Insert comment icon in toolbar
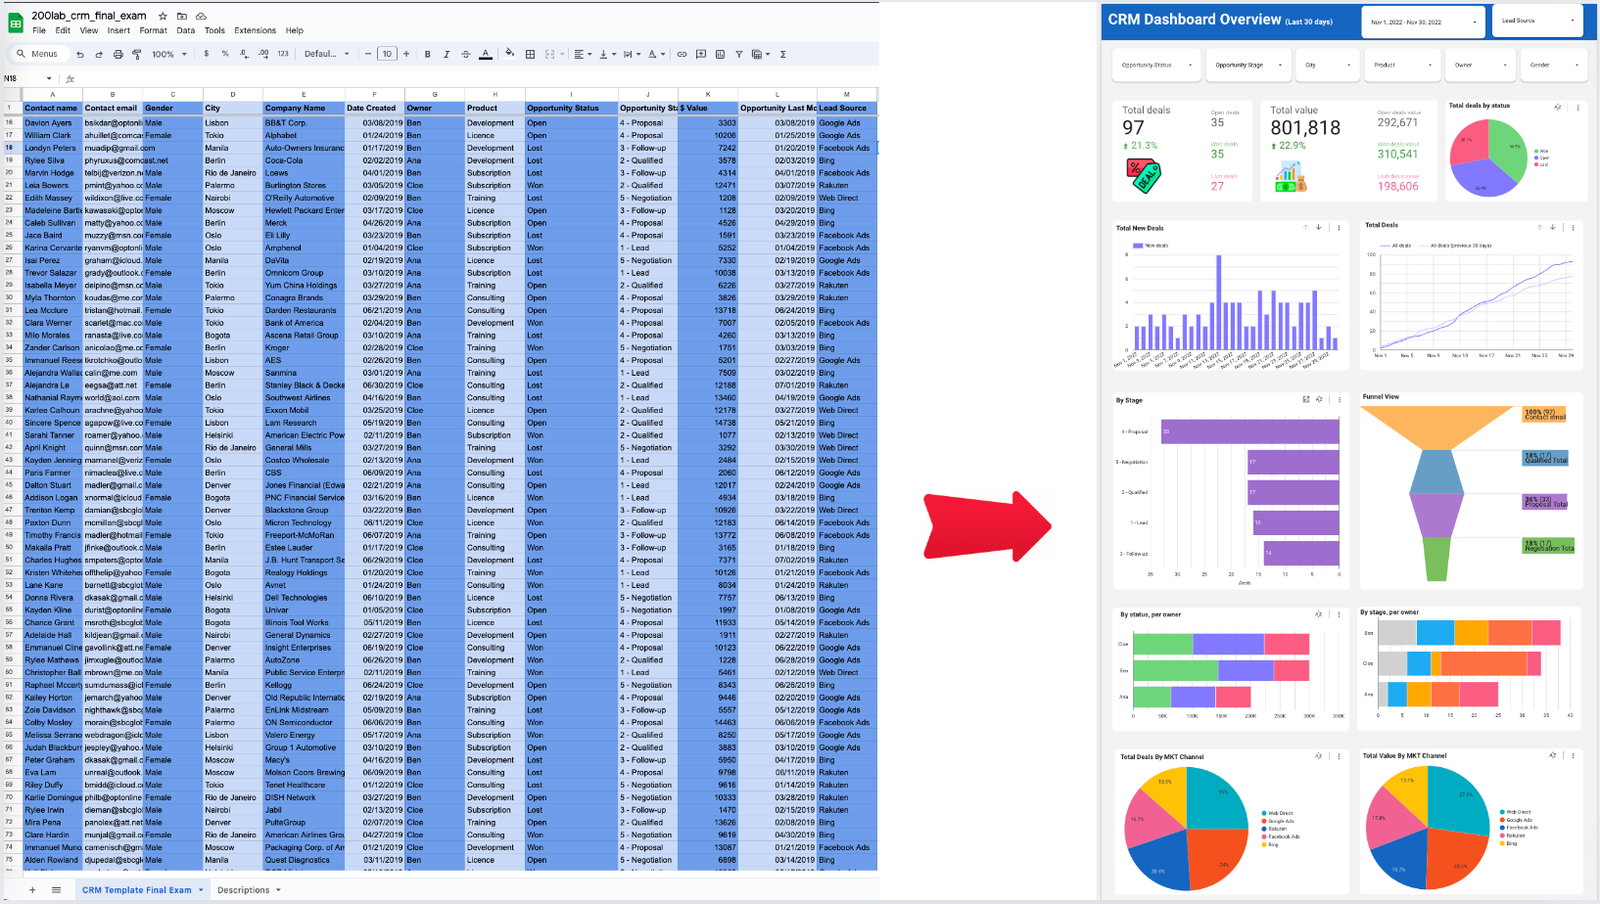Viewport: 1600px width, 904px height. click(x=701, y=54)
